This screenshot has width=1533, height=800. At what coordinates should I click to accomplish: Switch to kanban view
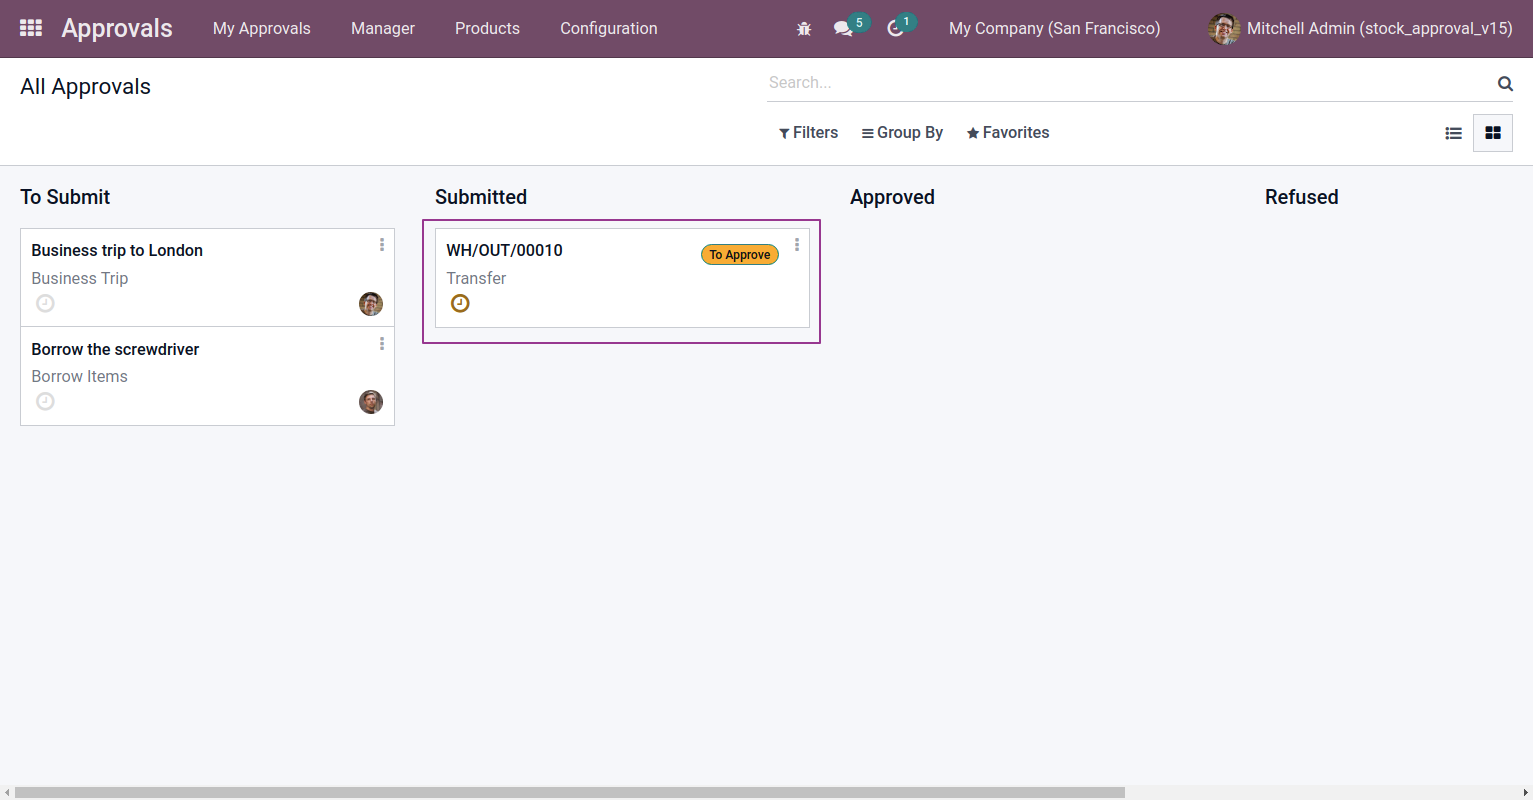click(1493, 133)
